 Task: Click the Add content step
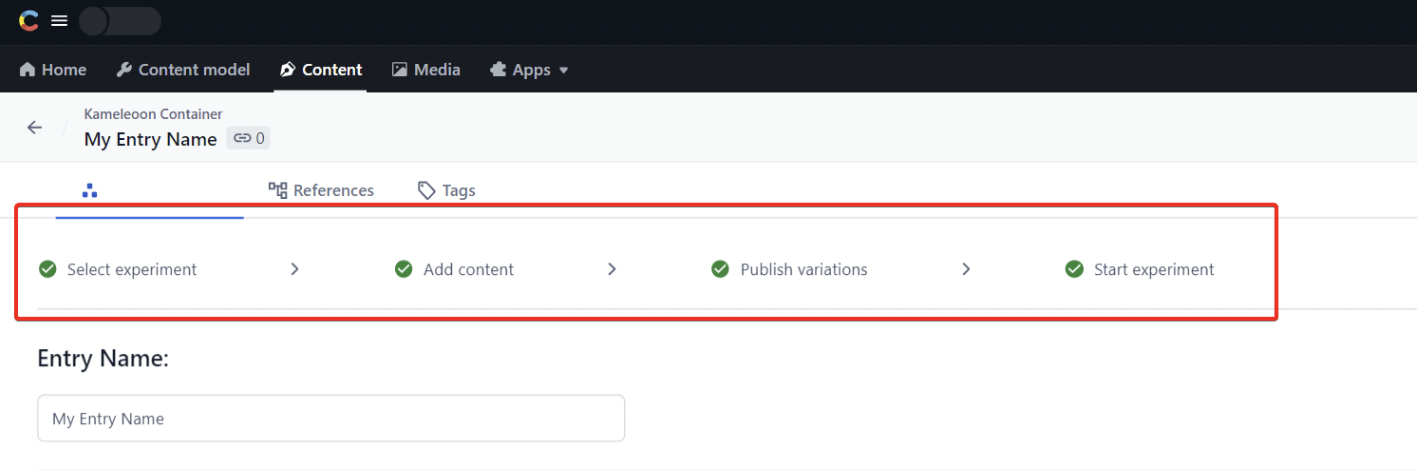(468, 269)
